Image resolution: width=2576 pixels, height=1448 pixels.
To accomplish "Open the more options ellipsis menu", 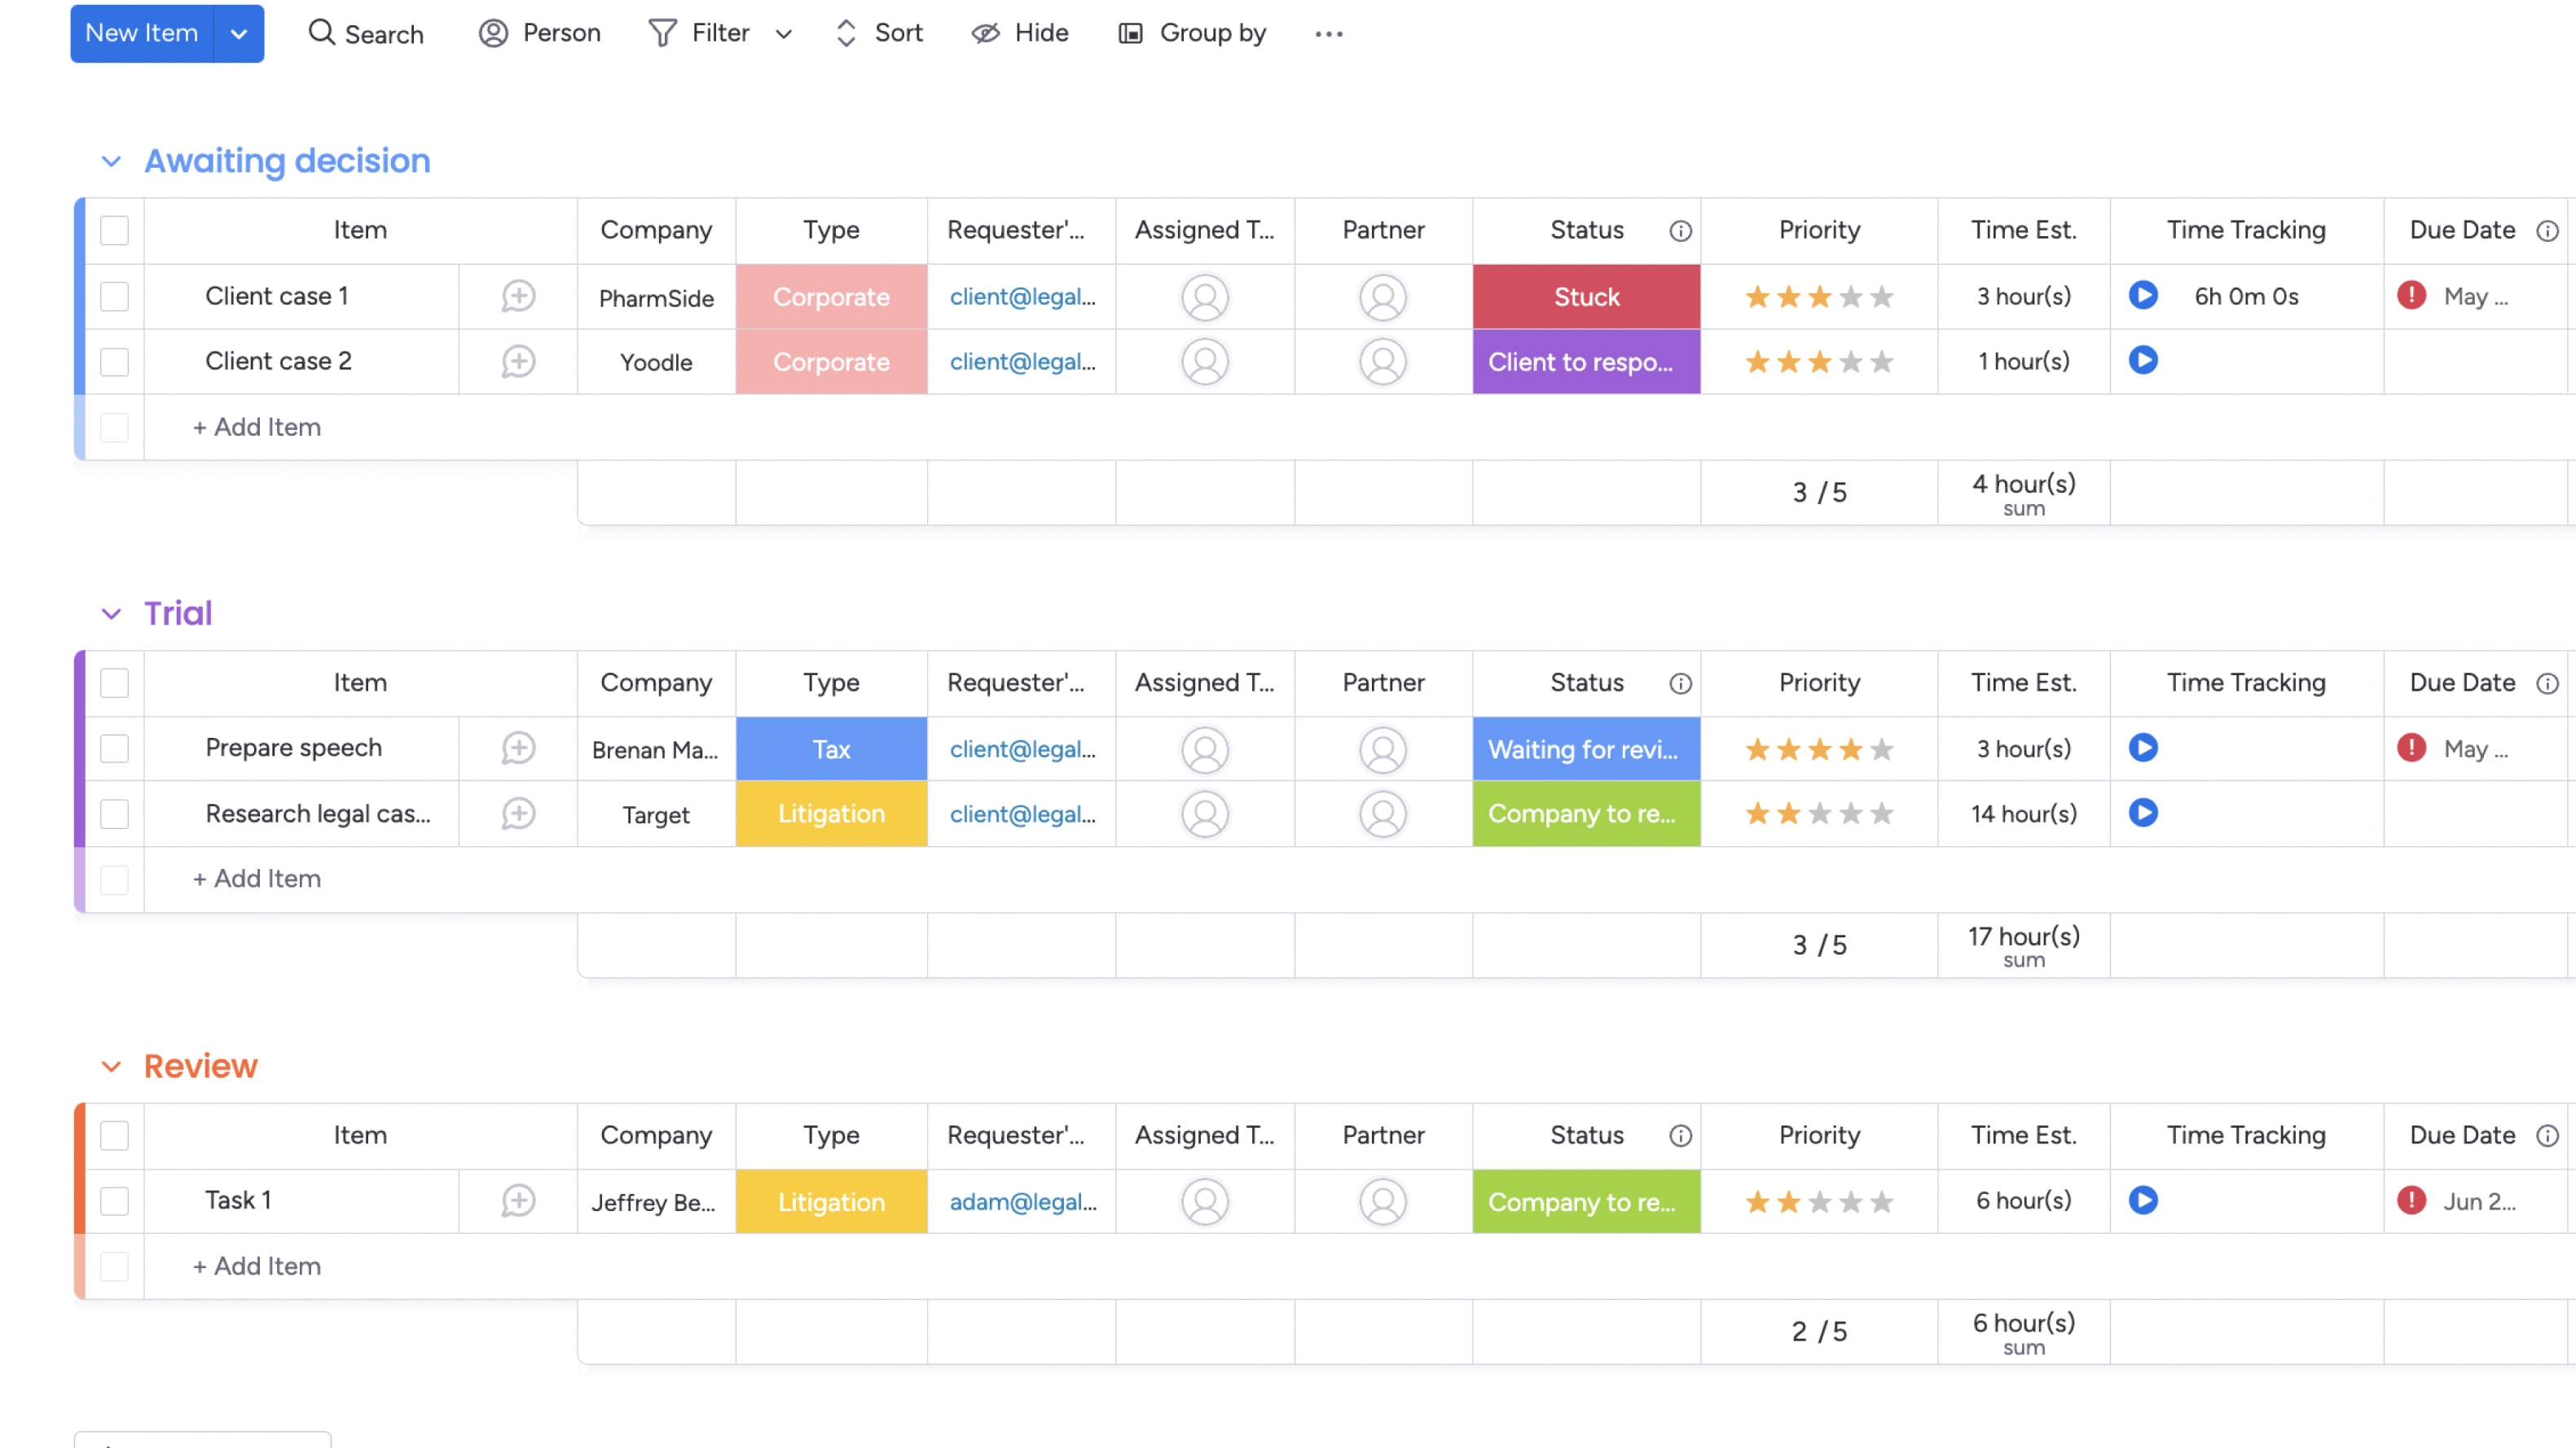I will [x=1329, y=33].
